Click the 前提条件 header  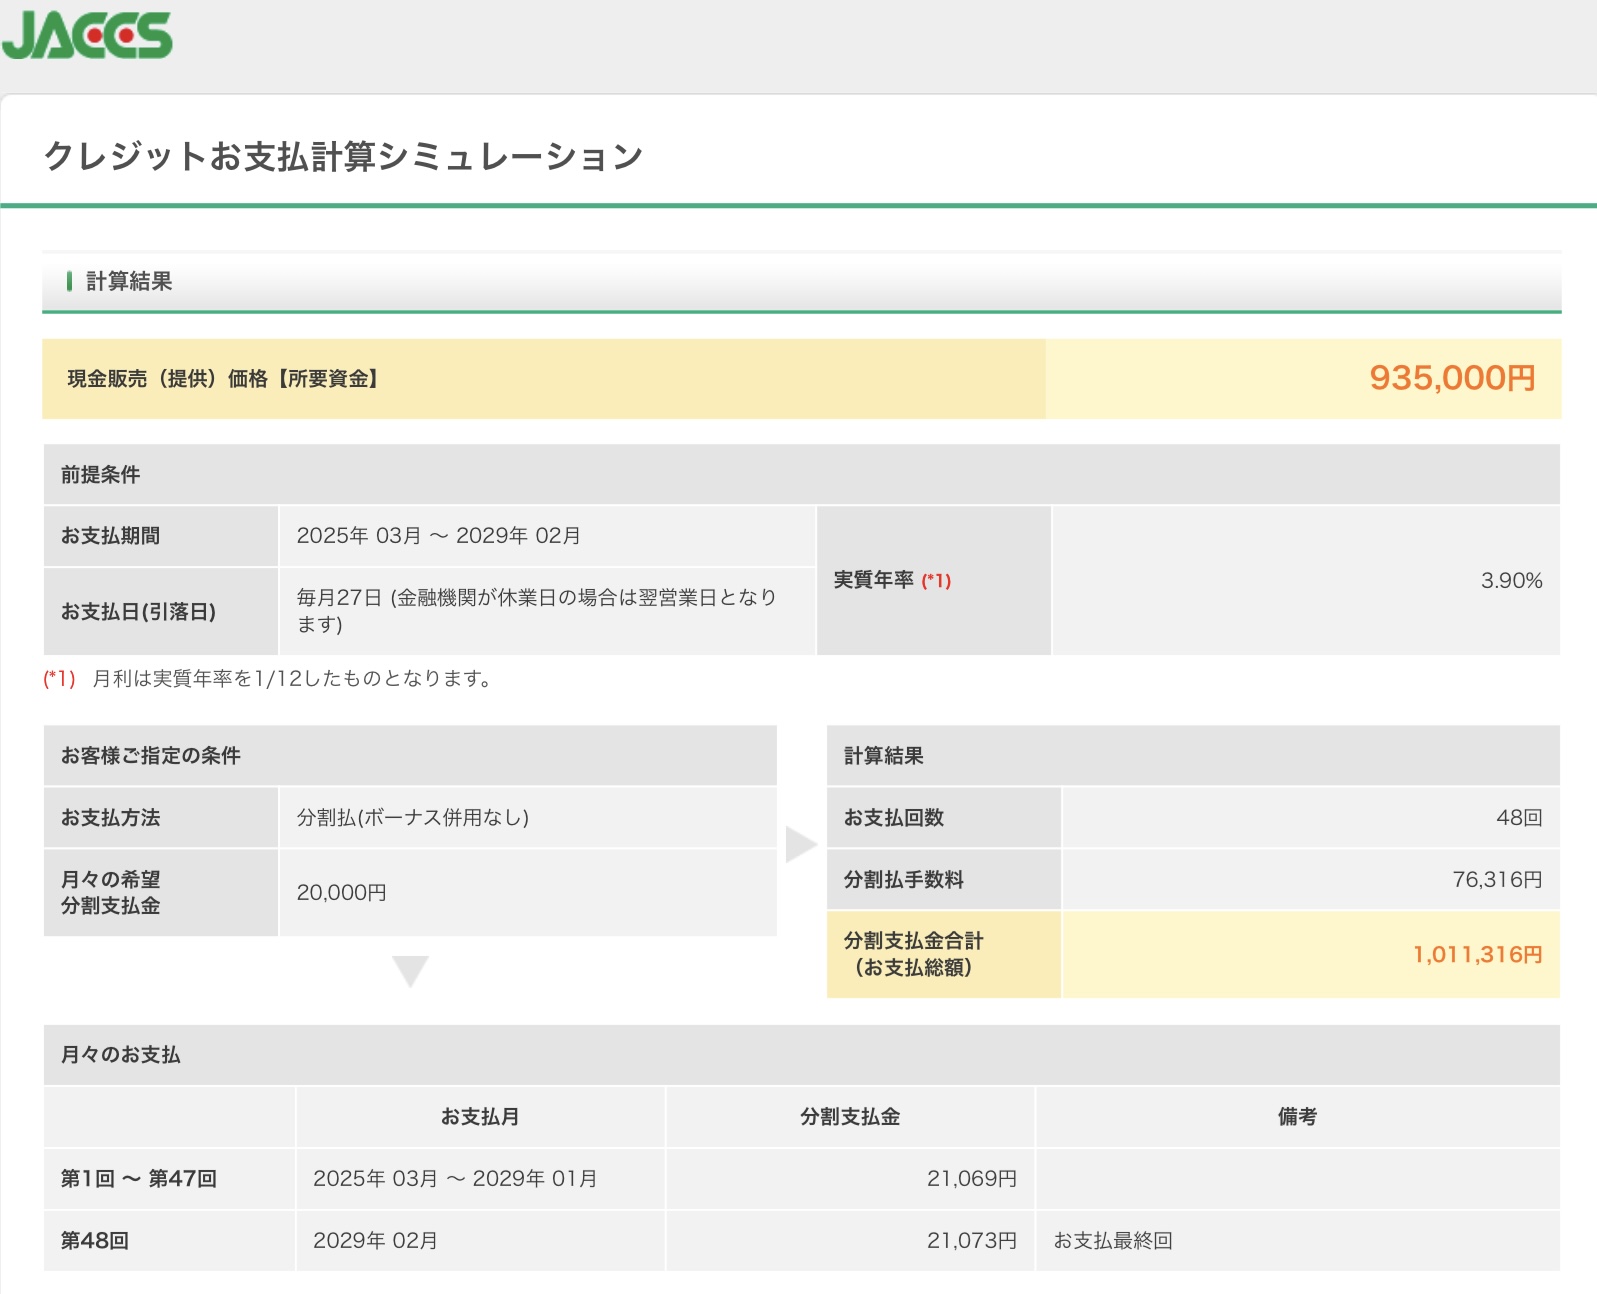100,474
